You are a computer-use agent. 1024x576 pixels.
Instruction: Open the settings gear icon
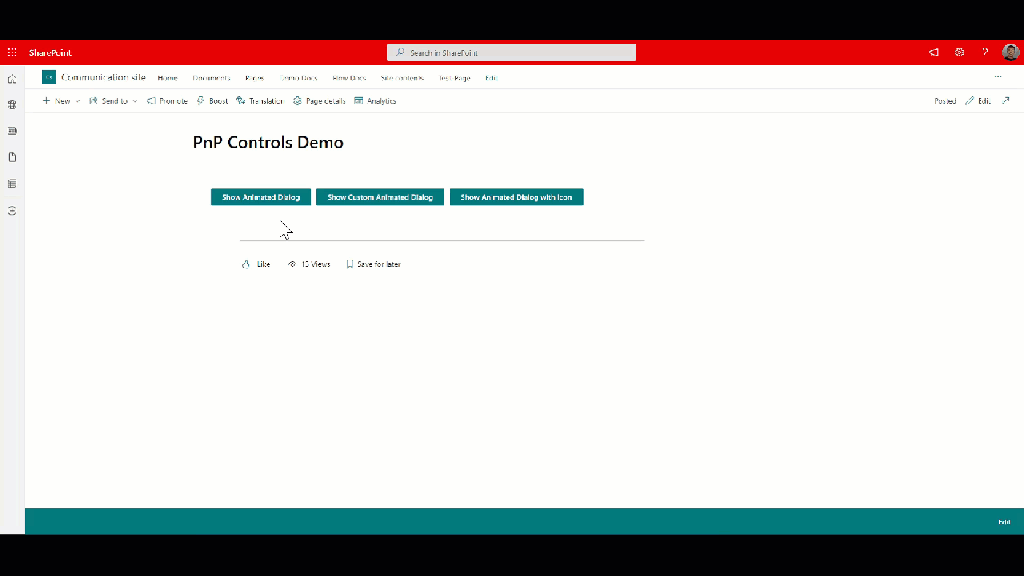point(959,52)
